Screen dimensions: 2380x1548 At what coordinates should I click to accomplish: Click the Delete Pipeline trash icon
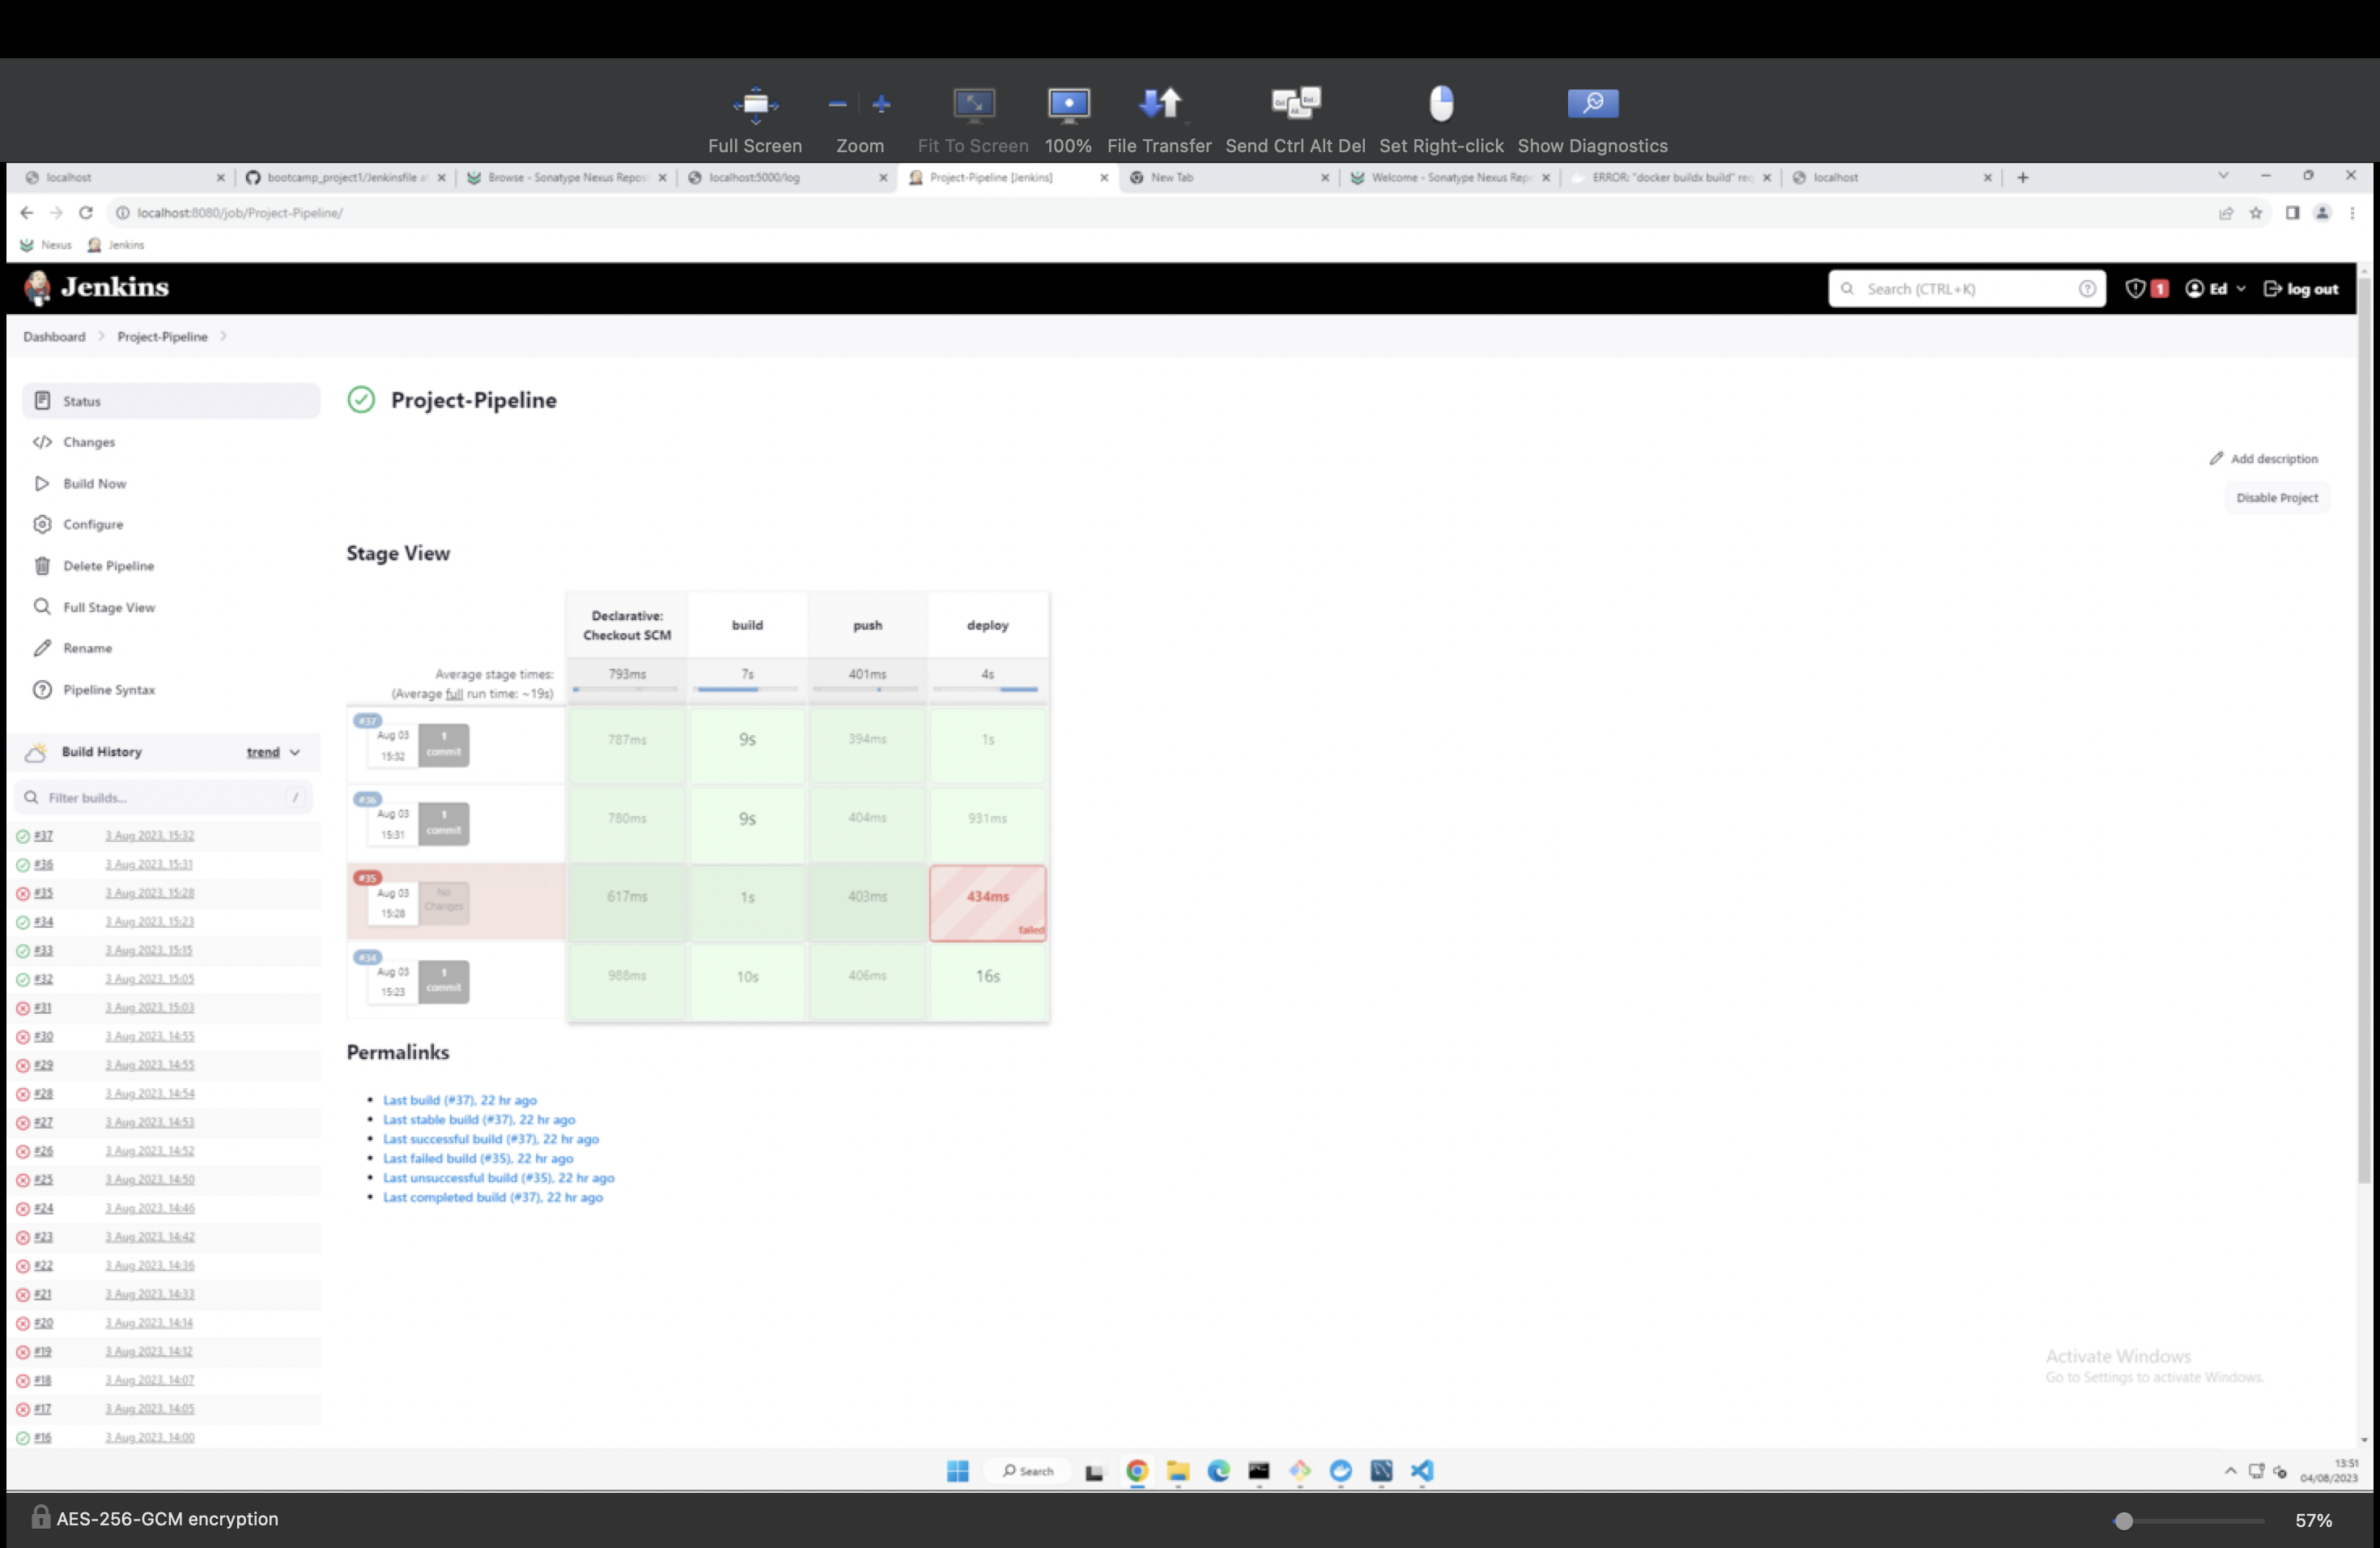(x=41, y=565)
